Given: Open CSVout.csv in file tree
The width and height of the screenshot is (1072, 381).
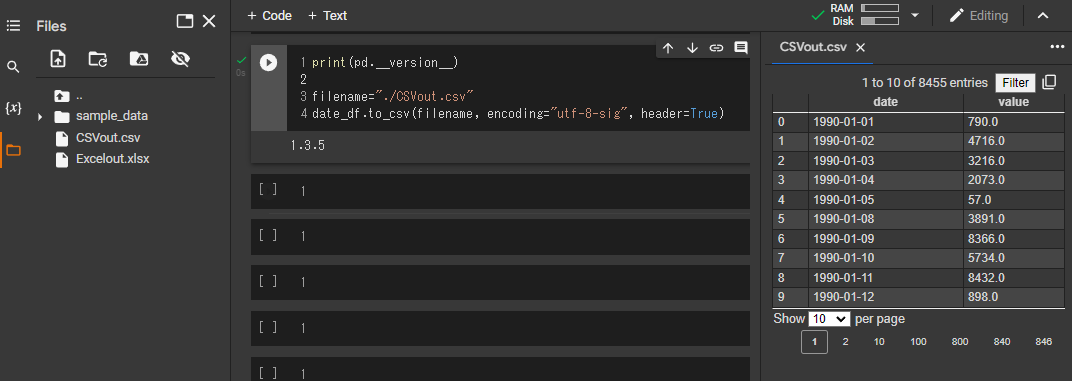Looking at the screenshot, I should coord(108,137).
